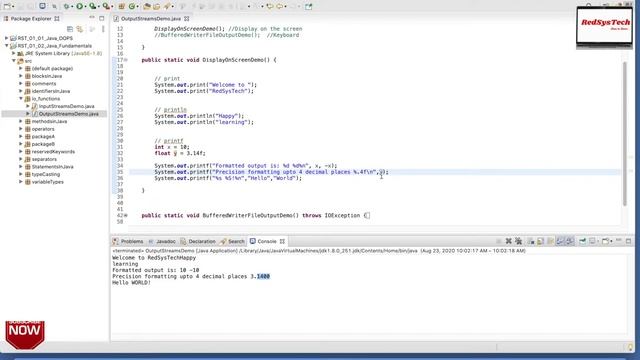Toggle Show Console on standard output change
The width and height of the screenshot is (640, 360).
[560, 241]
